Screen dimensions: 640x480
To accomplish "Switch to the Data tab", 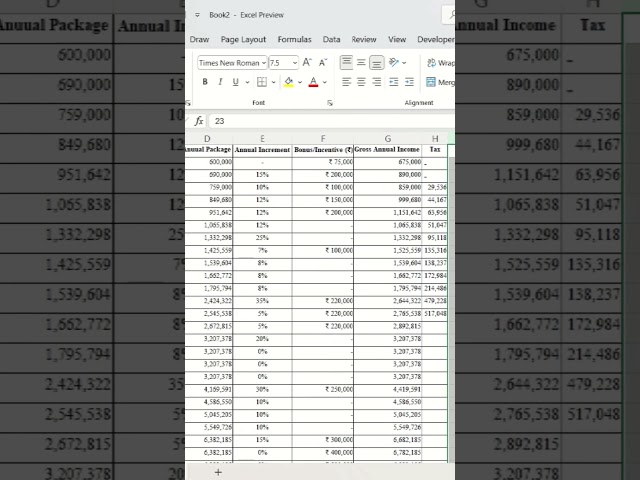I will pyautogui.click(x=331, y=40).
